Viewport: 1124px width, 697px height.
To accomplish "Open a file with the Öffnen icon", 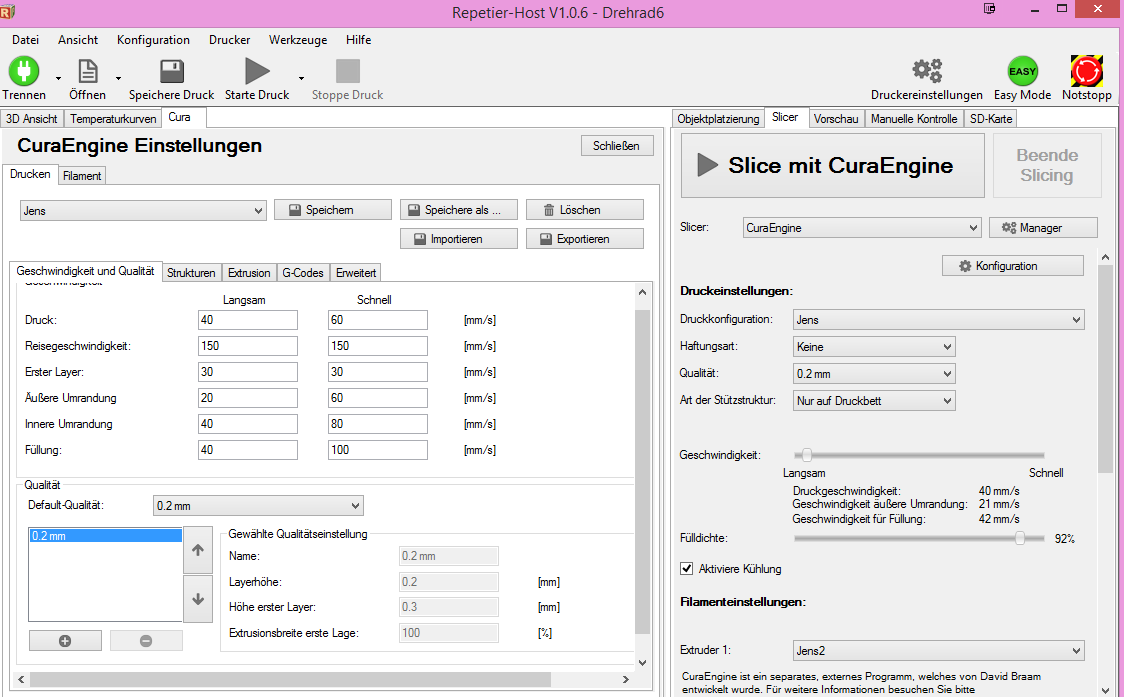I will click(x=87, y=71).
